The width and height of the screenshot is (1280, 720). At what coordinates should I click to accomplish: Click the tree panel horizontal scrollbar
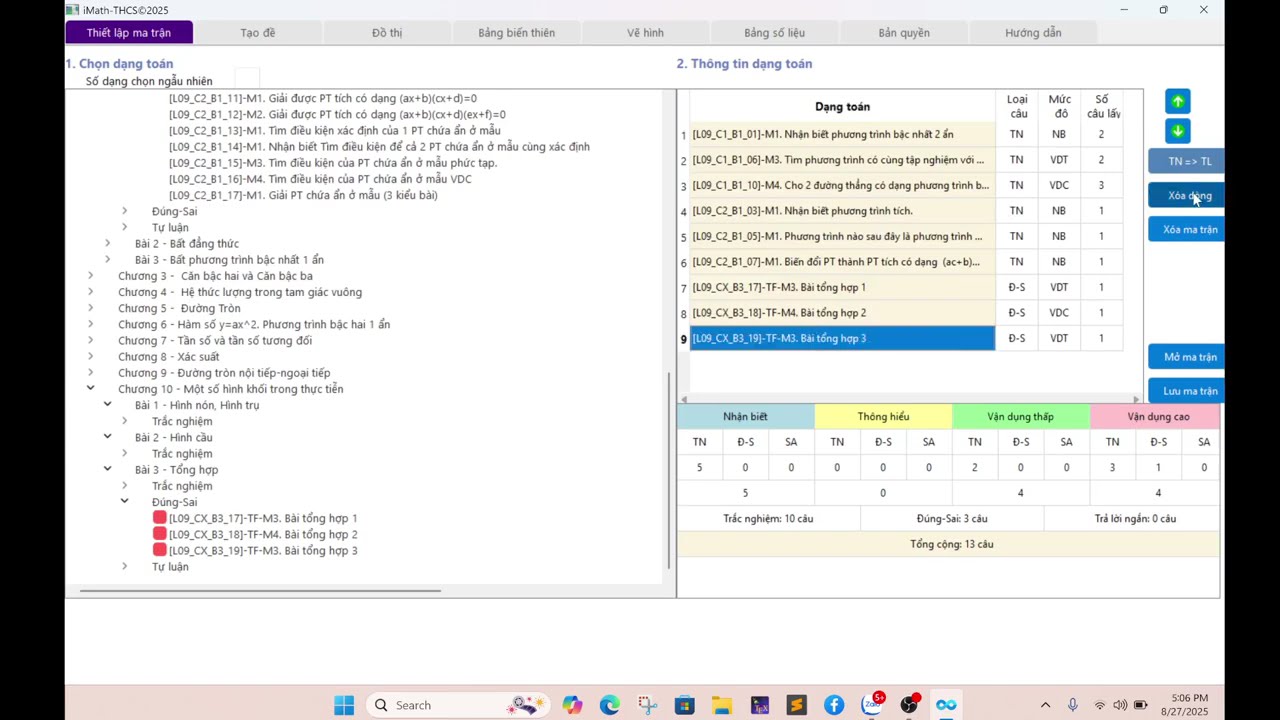[260, 590]
